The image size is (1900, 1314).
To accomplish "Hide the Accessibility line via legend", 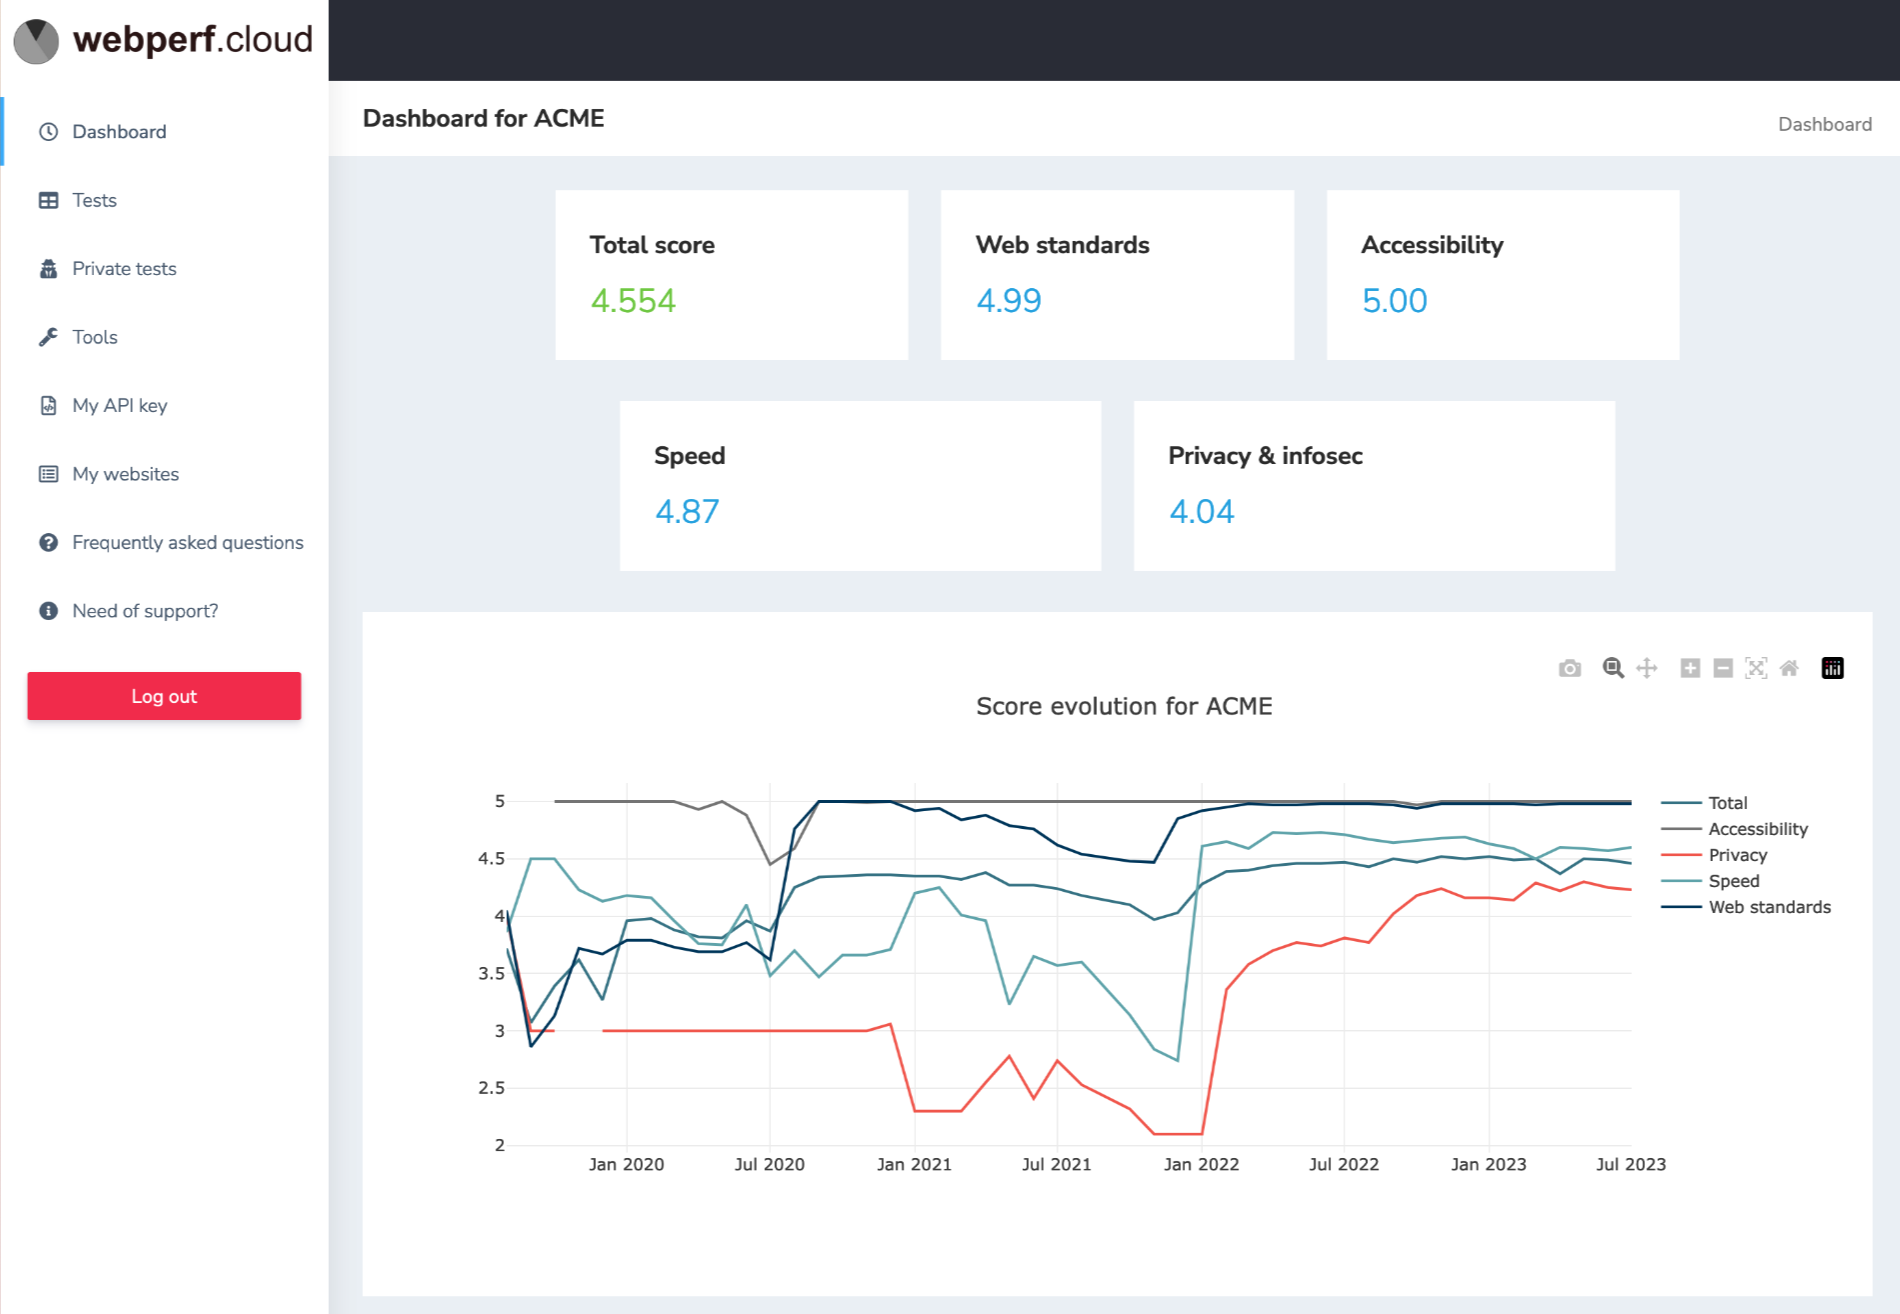I will (x=1758, y=828).
